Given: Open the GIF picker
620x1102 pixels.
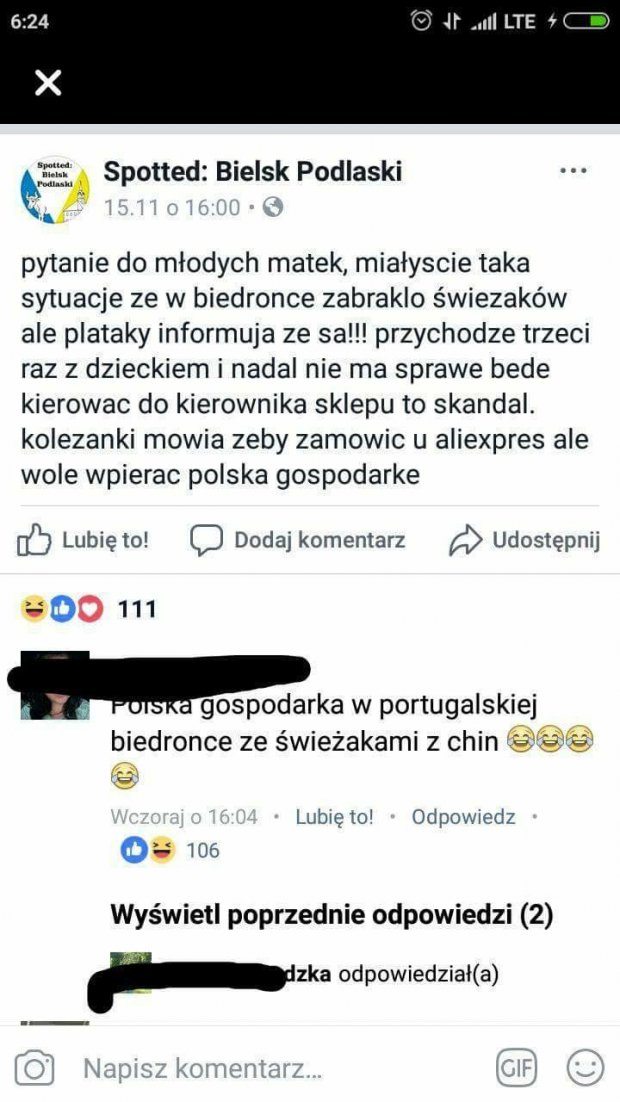Looking at the screenshot, I should 515,1069.
